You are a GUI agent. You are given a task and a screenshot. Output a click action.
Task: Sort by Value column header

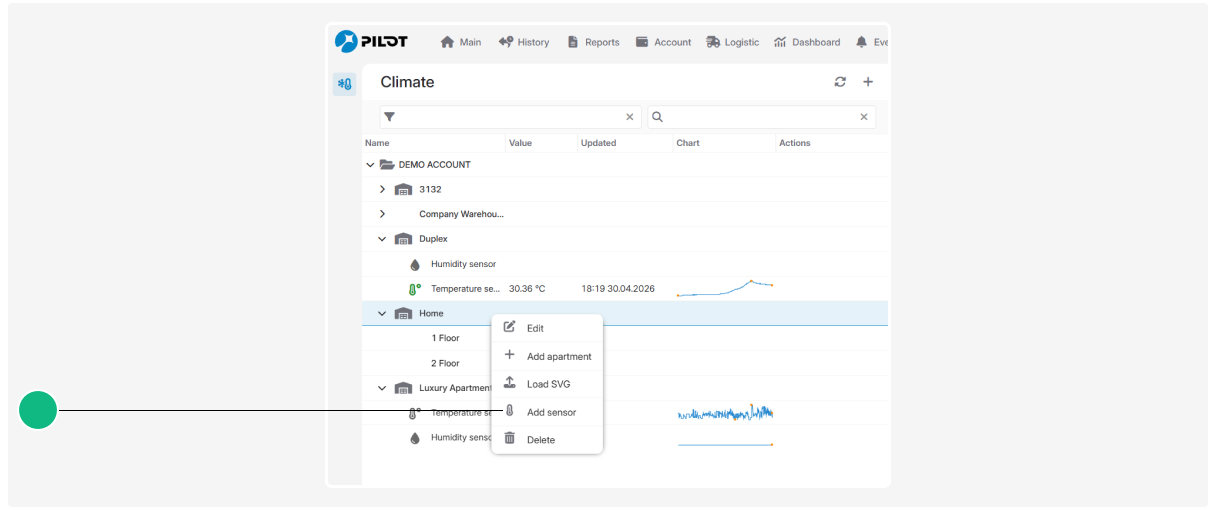click(x=520, y=143)
